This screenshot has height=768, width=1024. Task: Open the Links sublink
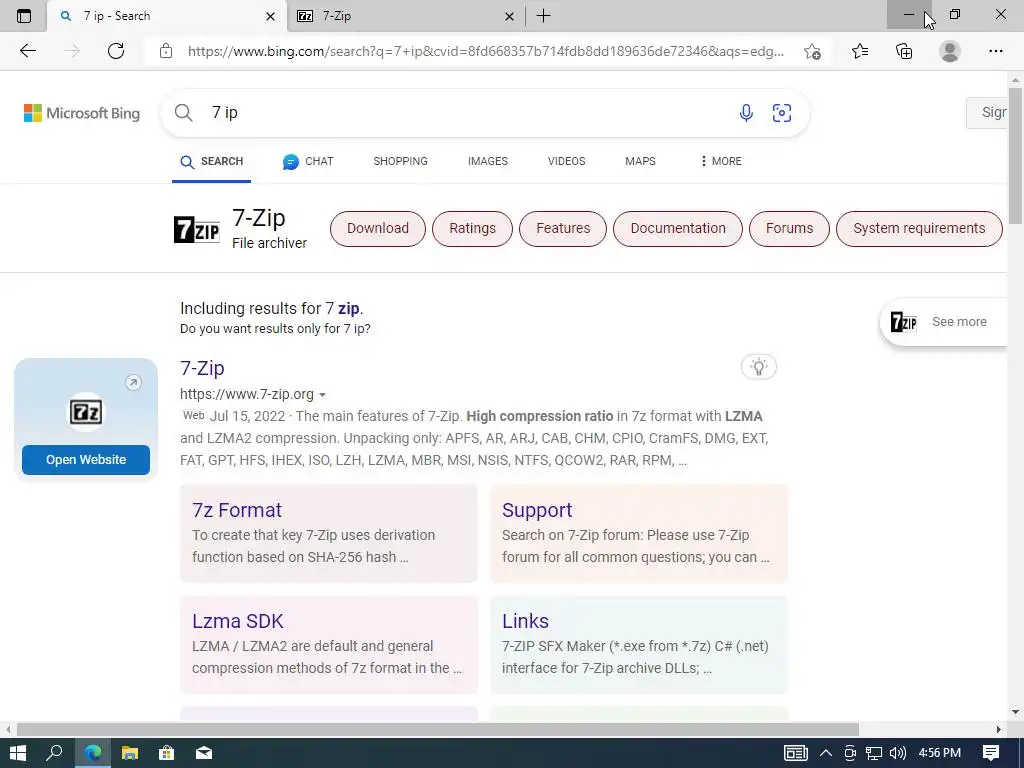[x=525, y=621]
